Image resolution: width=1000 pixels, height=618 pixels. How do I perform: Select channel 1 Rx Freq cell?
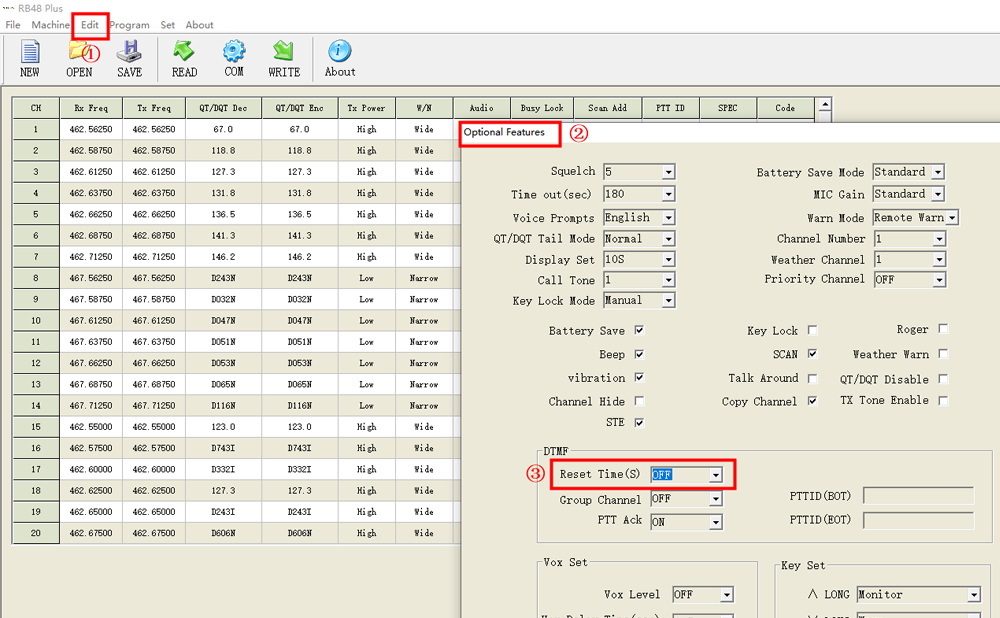coord(91,129)
